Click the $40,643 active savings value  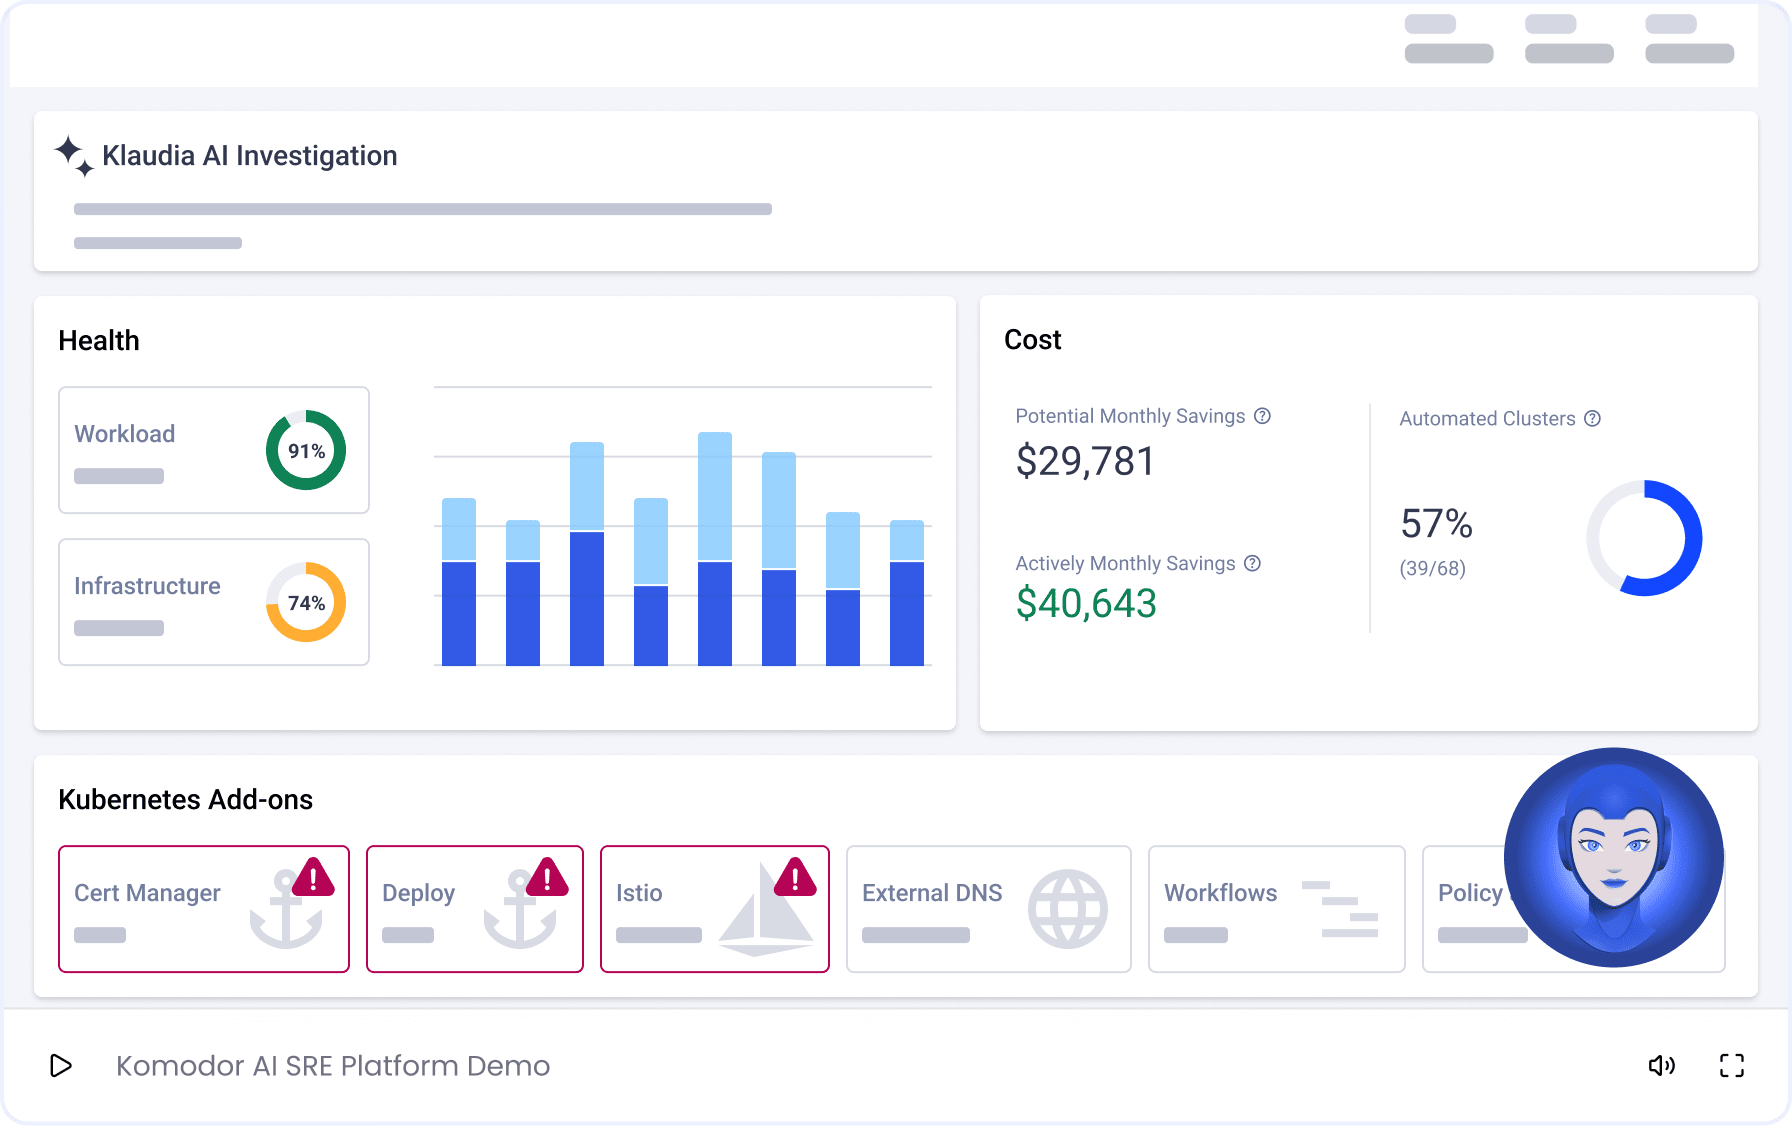tap(1086, 604)
